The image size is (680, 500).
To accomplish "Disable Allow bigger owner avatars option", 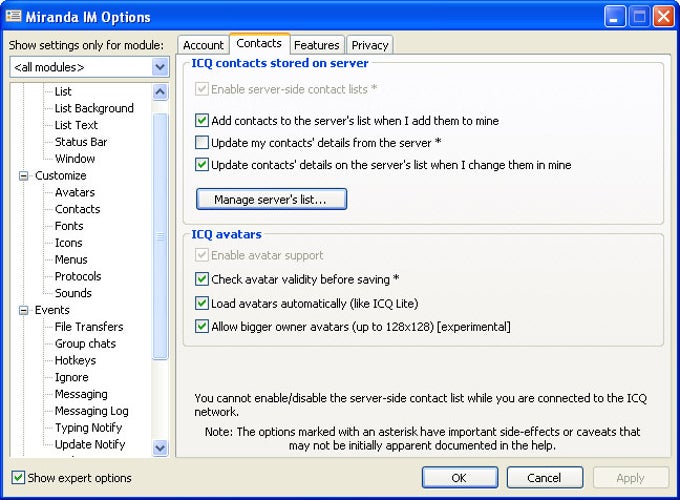I will click(x=202, y=326).
